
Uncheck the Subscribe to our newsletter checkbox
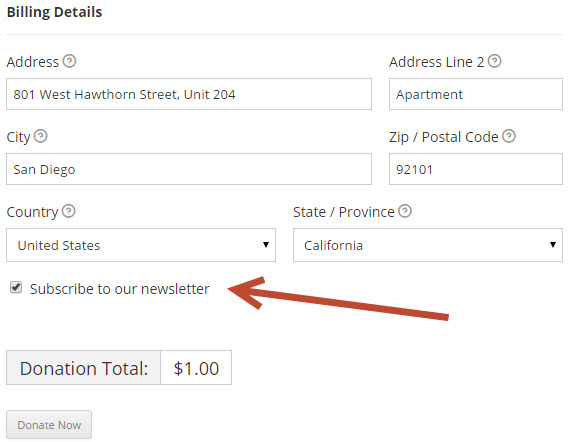pos(16,287)
